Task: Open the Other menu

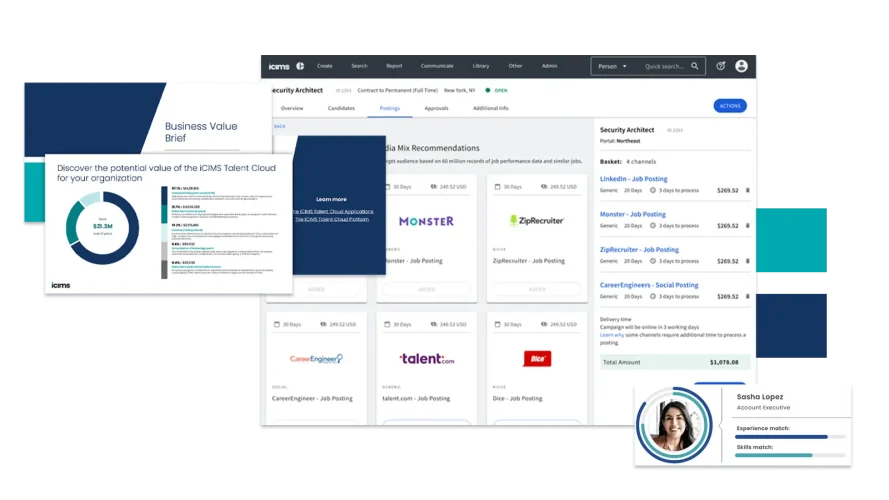Action: 515,66
